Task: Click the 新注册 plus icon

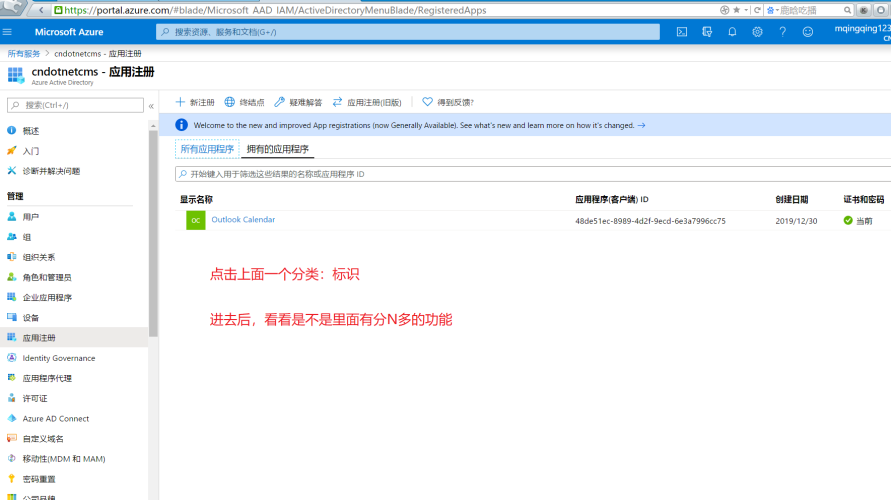Action: pyautogui.click(x=180, y=102)
